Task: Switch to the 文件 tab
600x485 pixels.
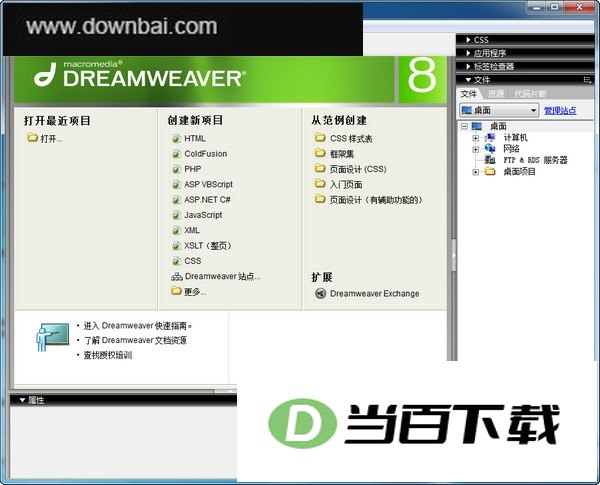Action: [468, 94]
